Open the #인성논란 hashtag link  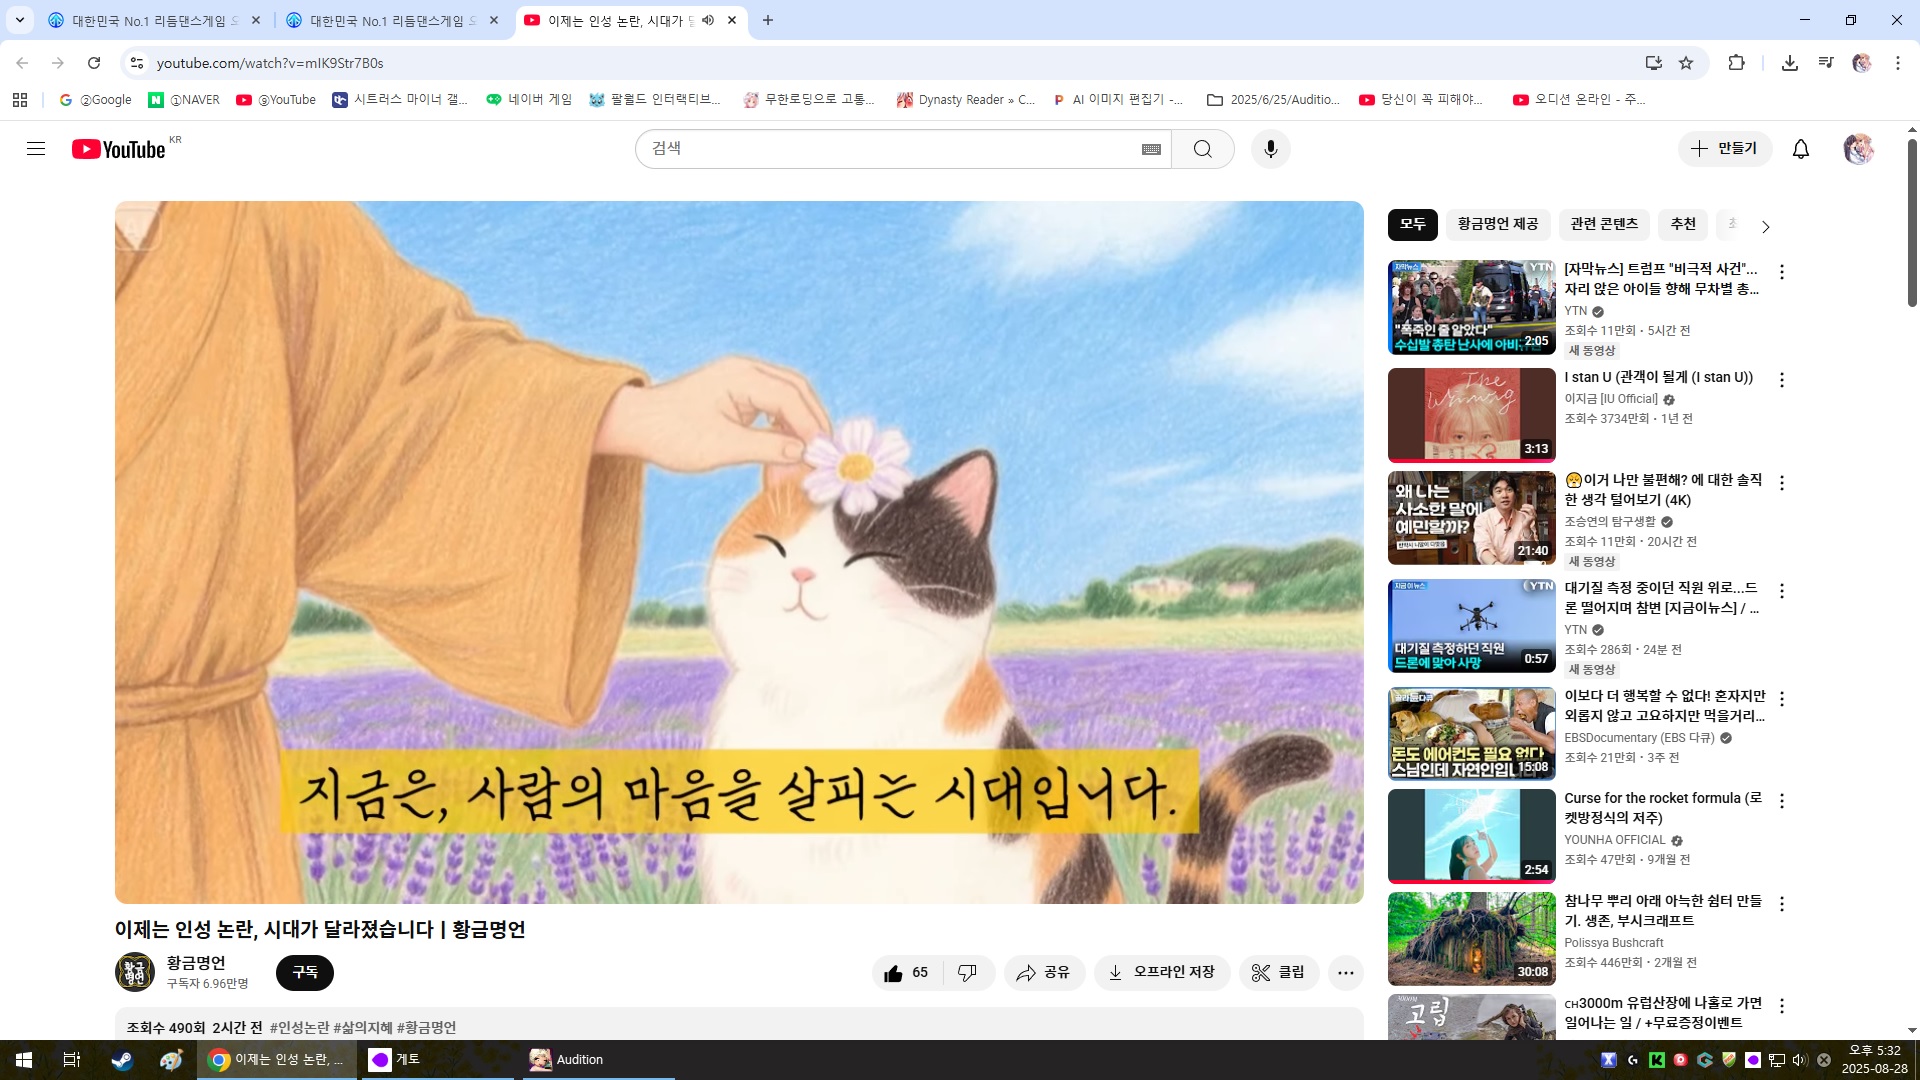(x=299, y=1027)
